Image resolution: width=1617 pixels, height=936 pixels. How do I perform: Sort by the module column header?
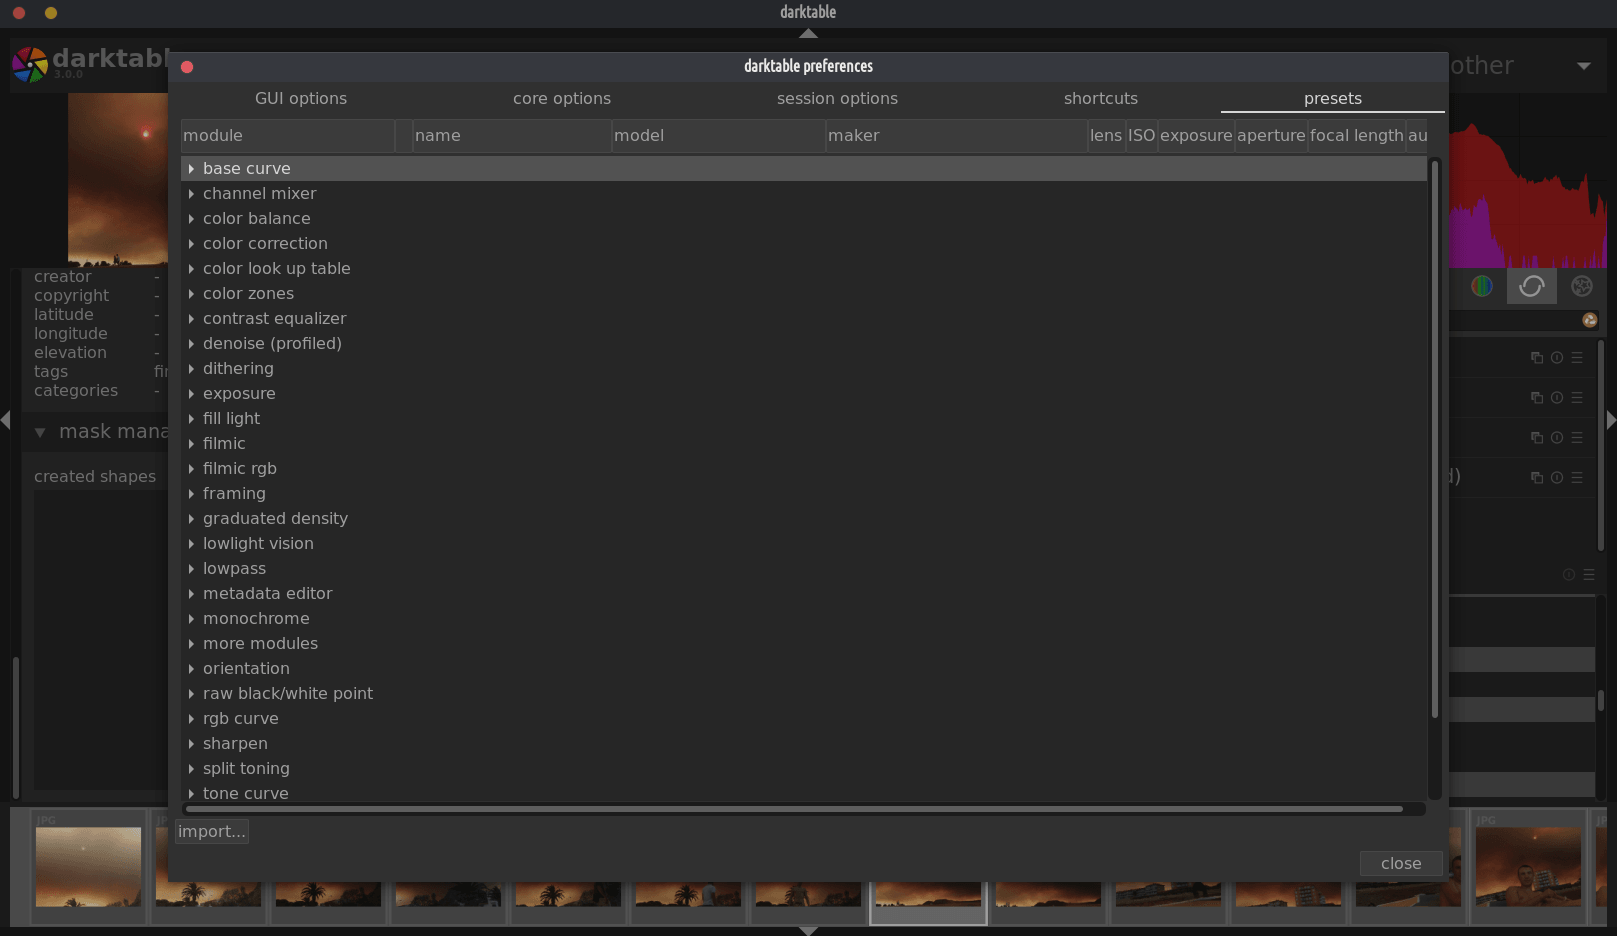(288, 136)
